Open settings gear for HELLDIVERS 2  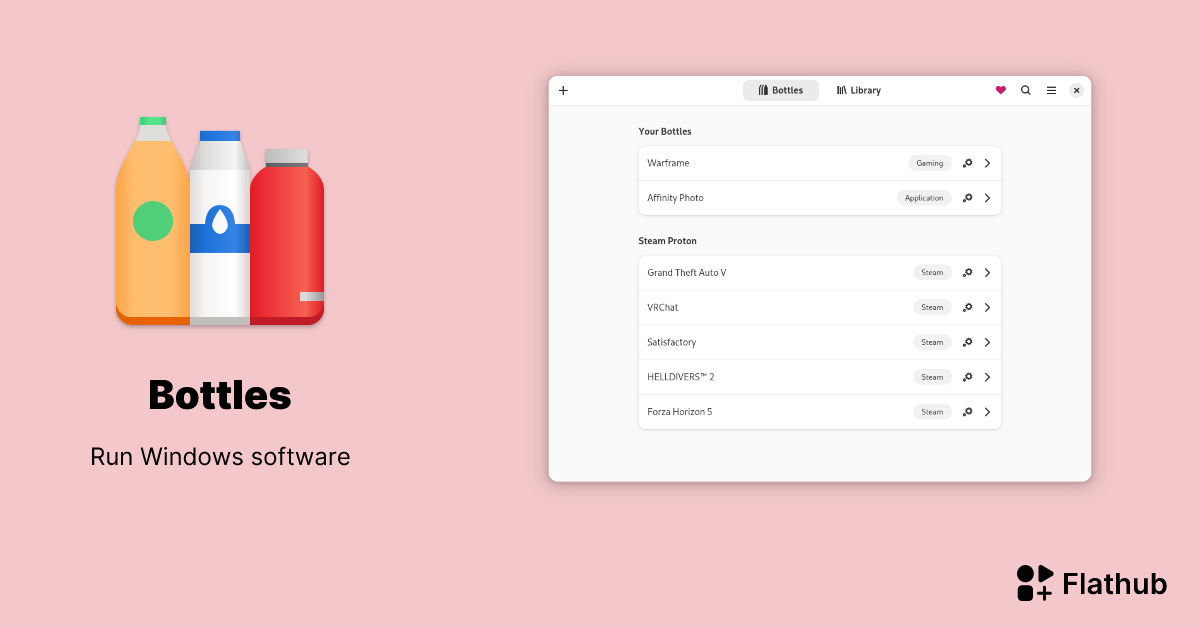[966, 377]
